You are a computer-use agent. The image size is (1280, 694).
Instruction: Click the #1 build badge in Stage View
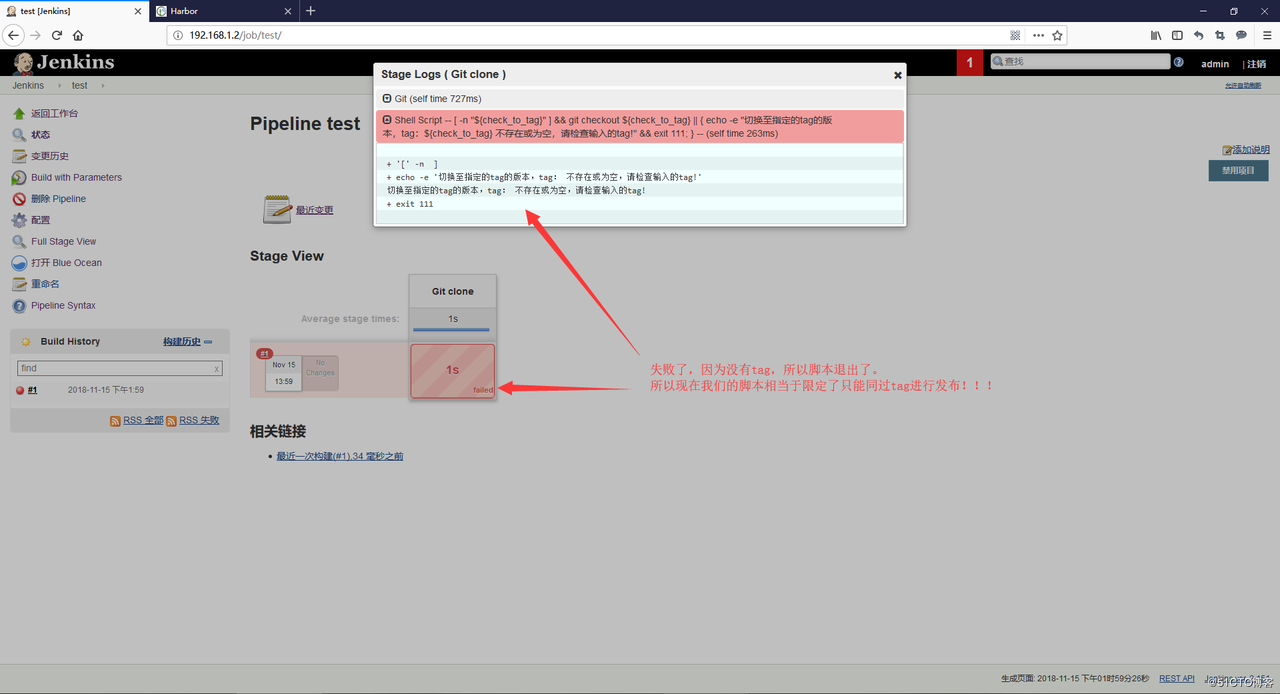coord(264,353)
